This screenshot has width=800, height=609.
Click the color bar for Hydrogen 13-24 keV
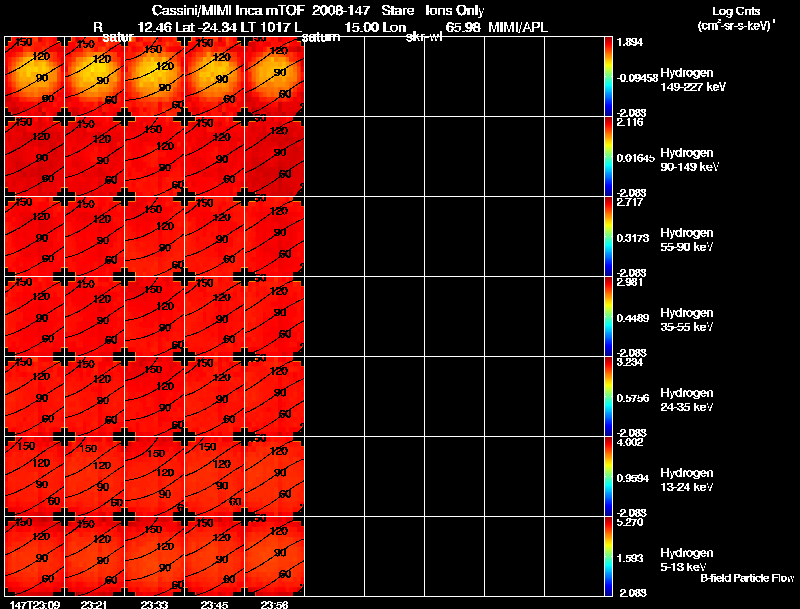point(608,477)
